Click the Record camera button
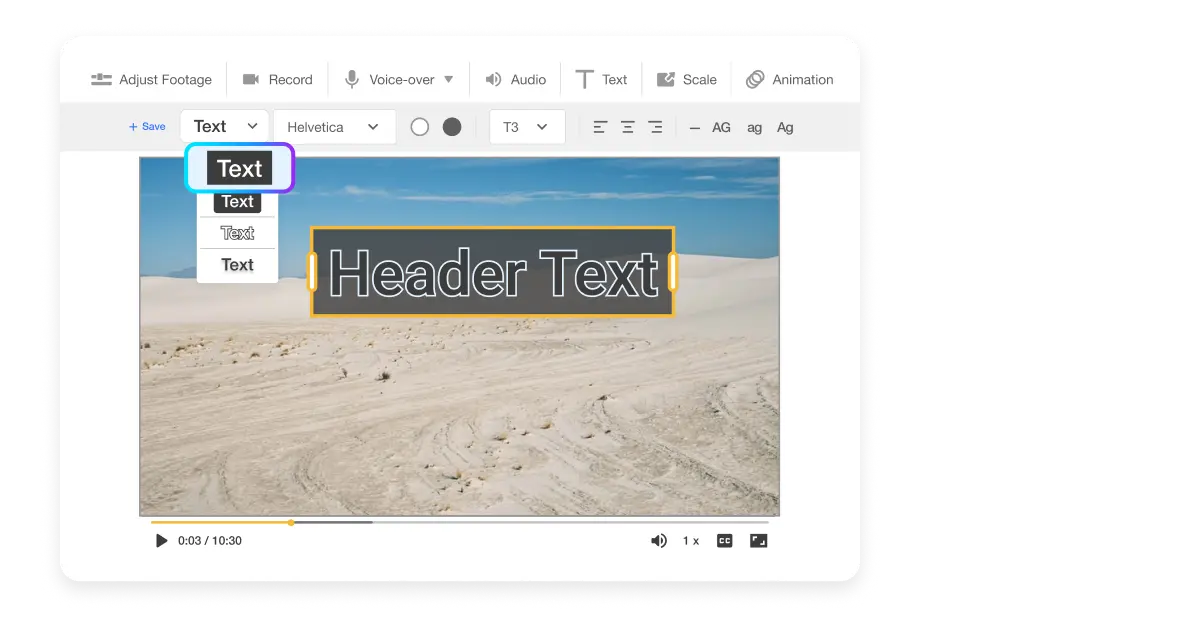 tap(277, 79)
